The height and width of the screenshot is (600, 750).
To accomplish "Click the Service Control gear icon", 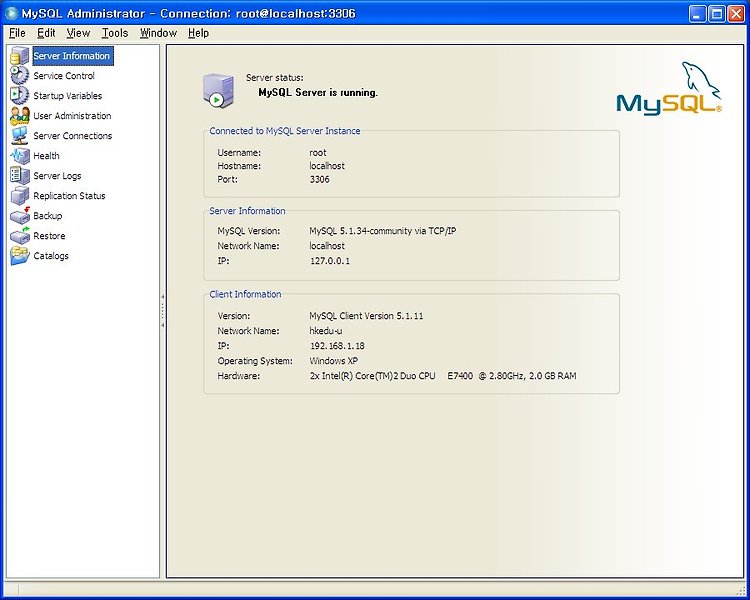I will [x=20, y=76].
